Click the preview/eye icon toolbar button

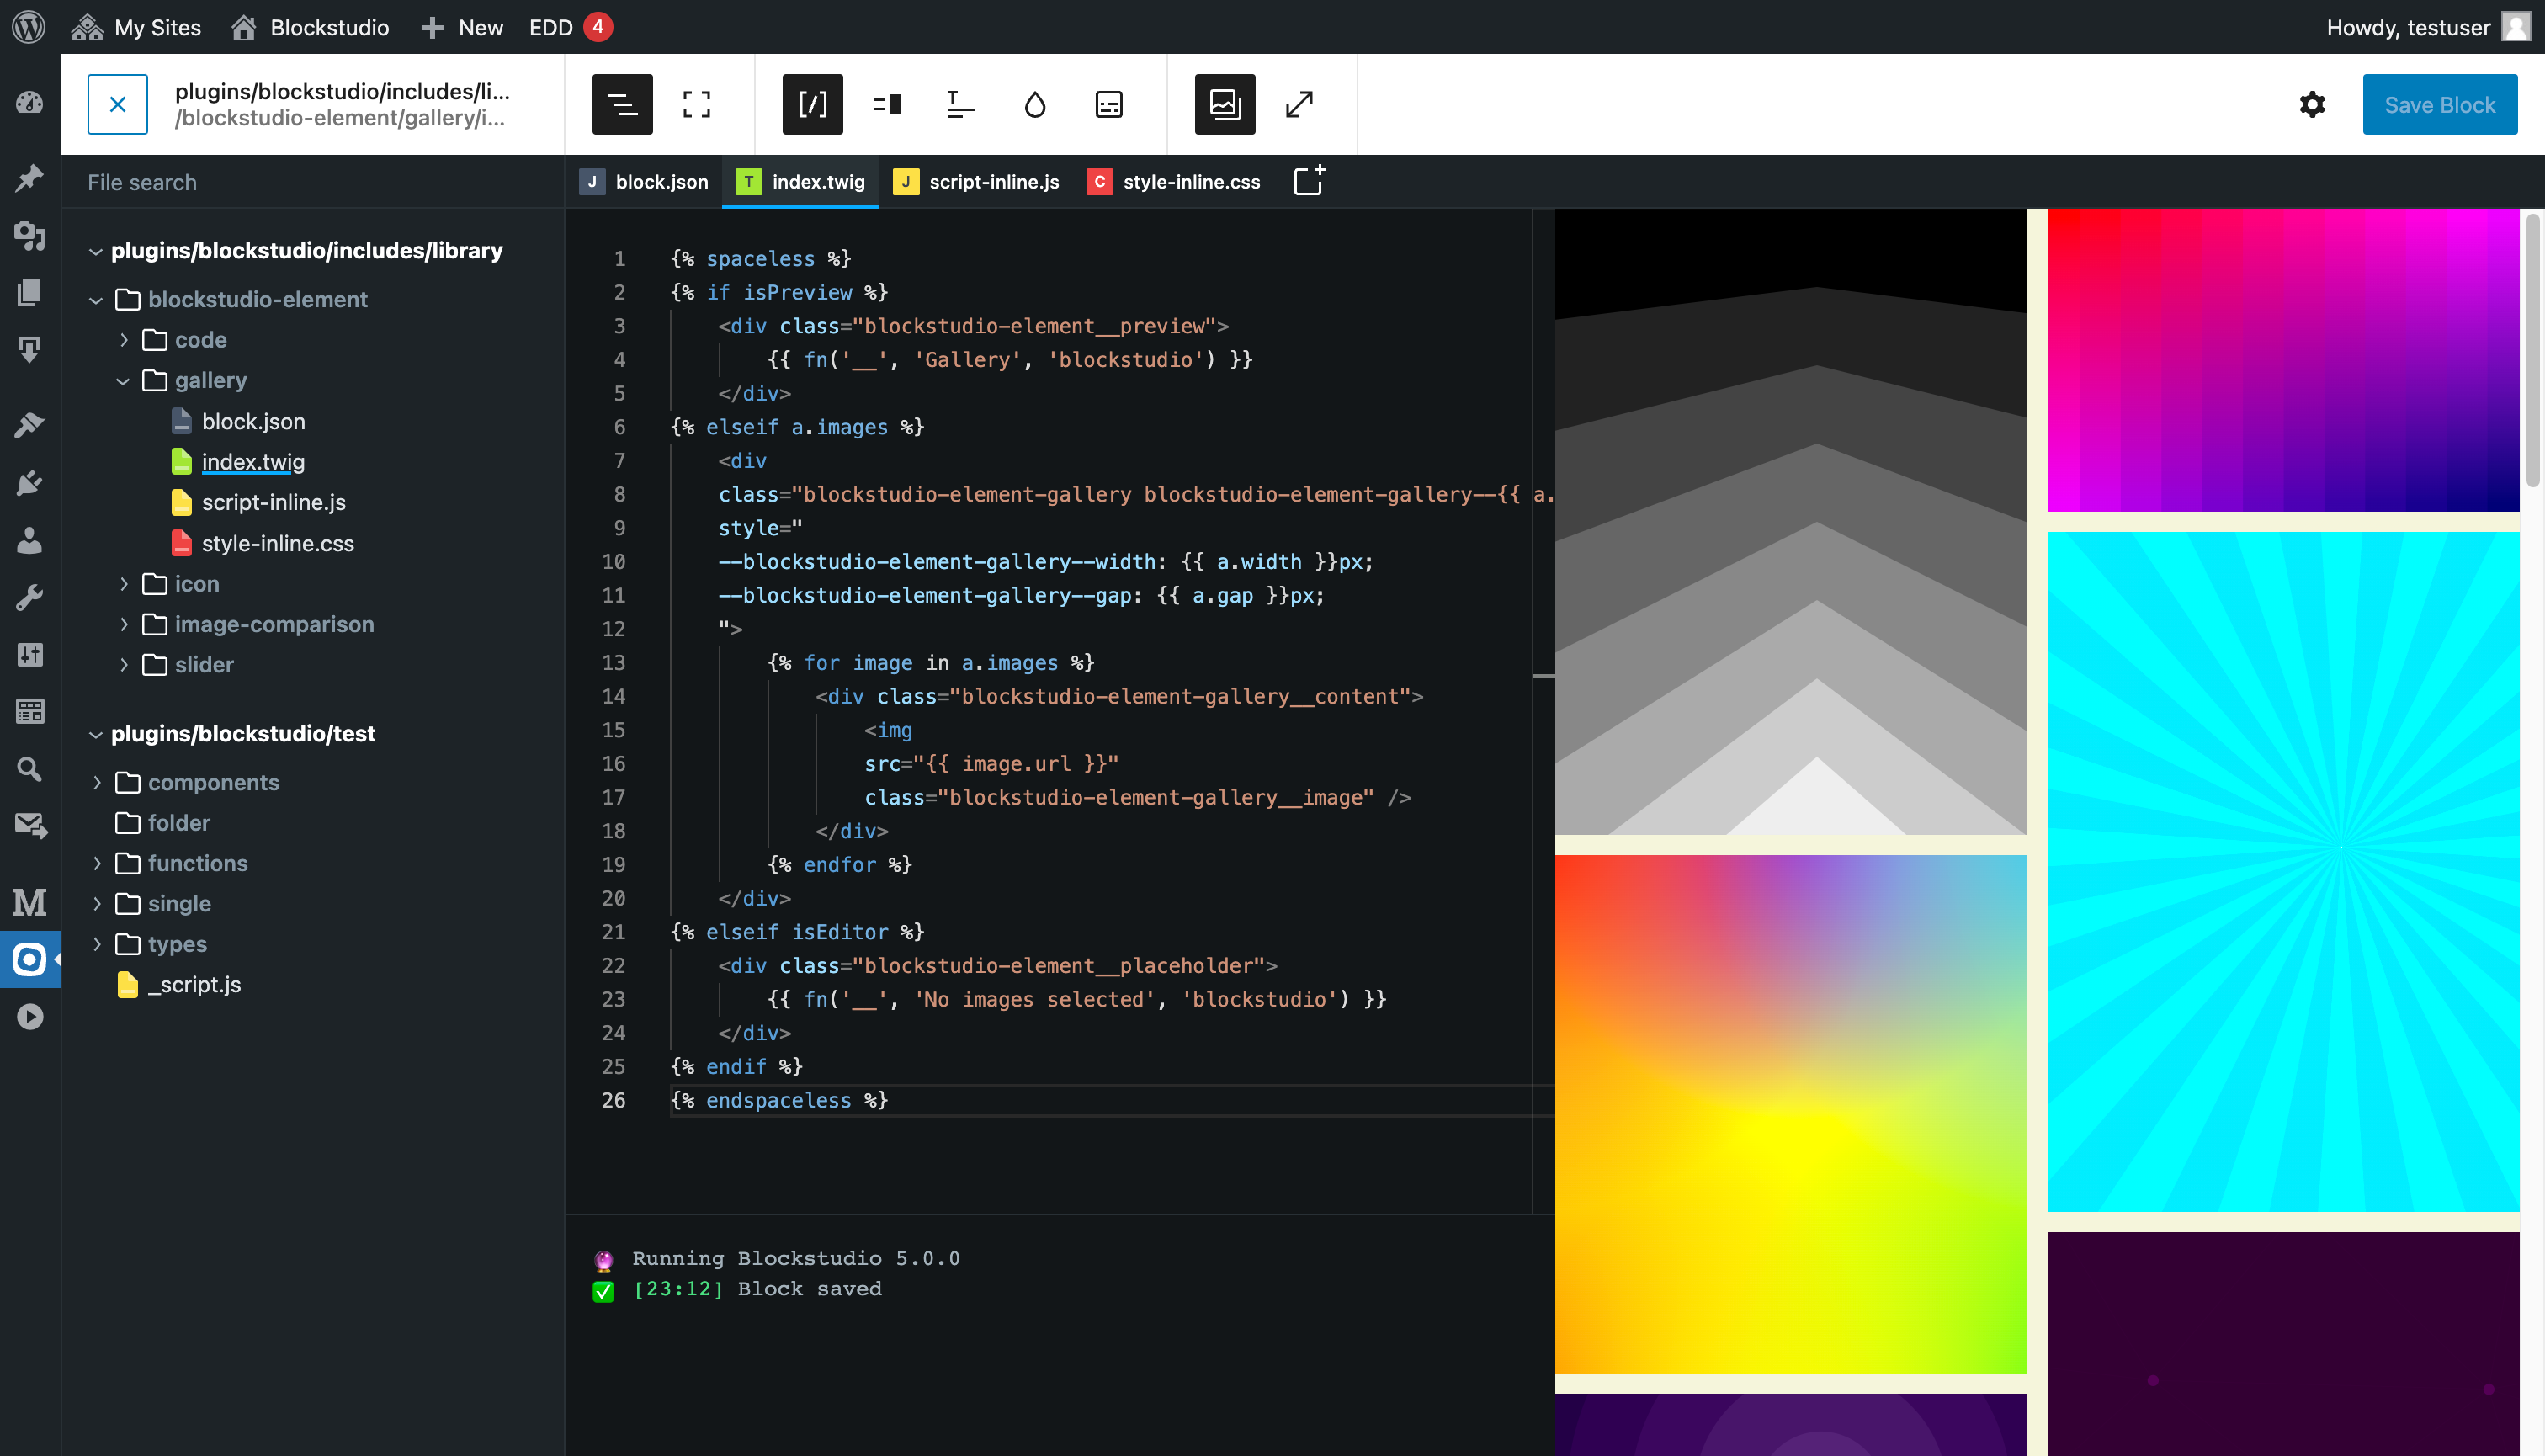pos(1224,104)
